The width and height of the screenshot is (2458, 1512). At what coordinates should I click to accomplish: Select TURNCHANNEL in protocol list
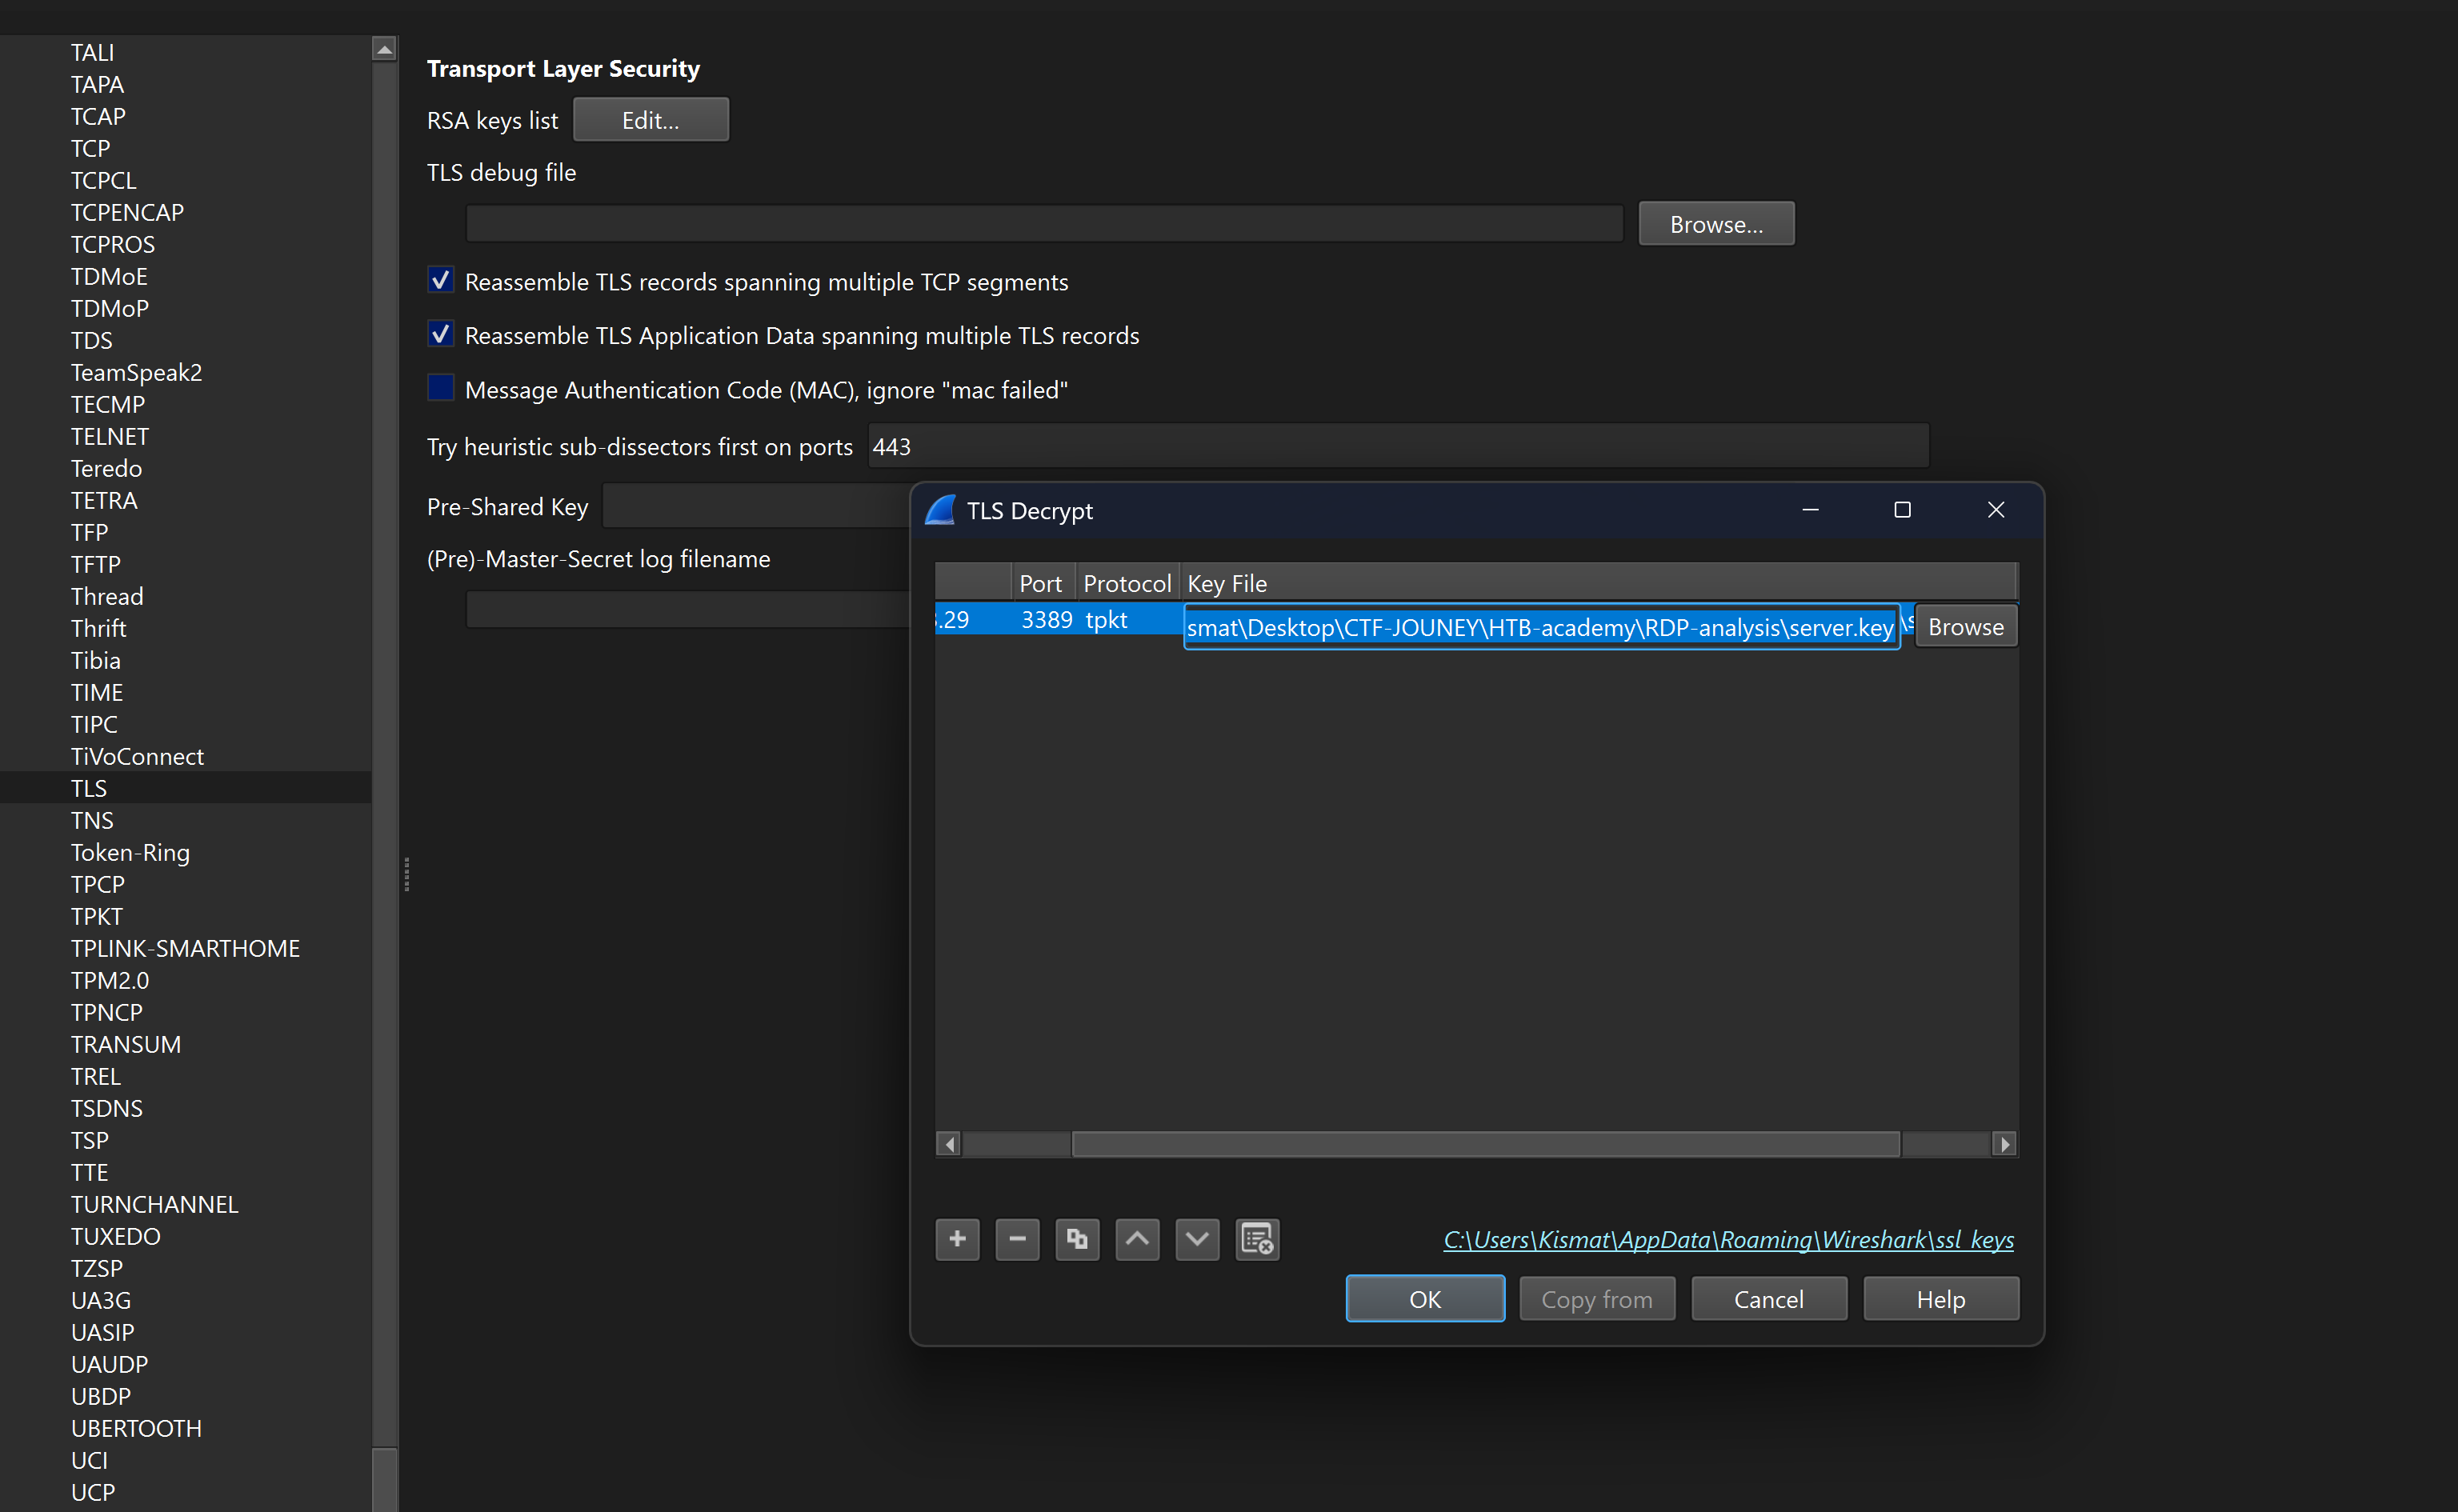[154, 1204]
